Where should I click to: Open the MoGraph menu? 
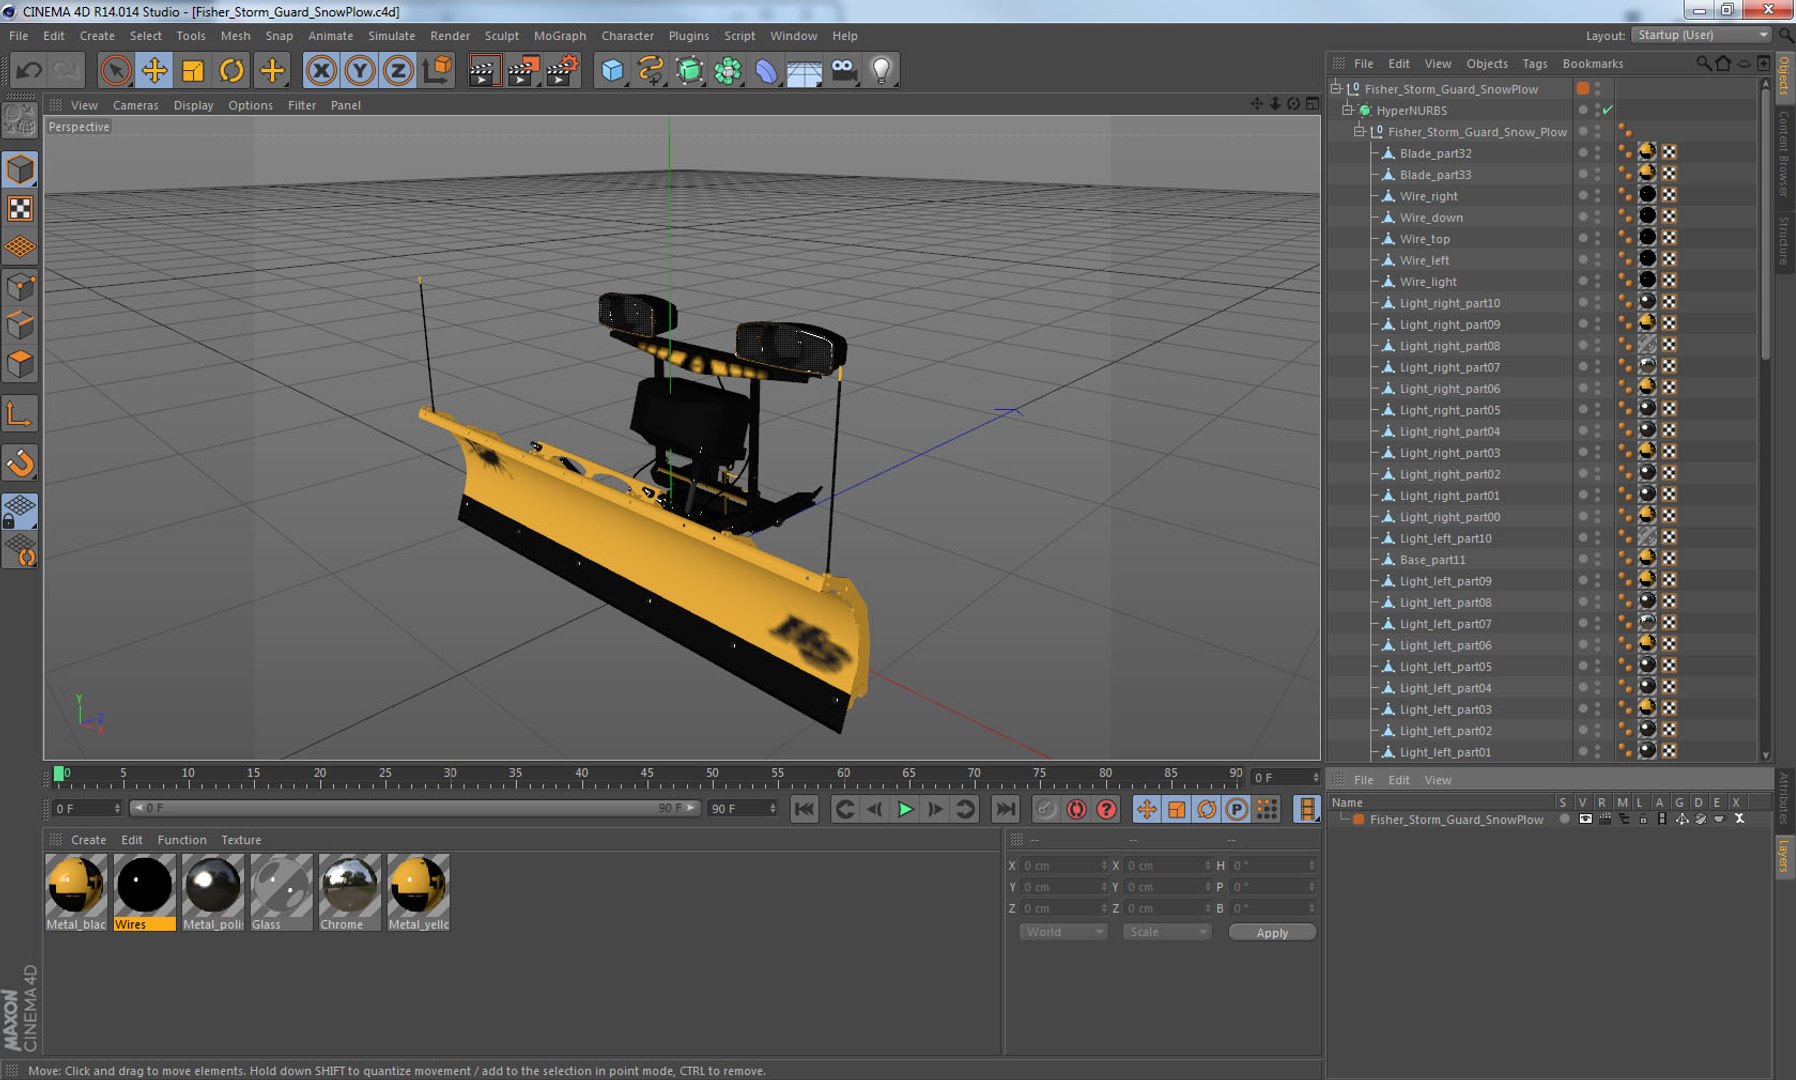tap(560, 36)
